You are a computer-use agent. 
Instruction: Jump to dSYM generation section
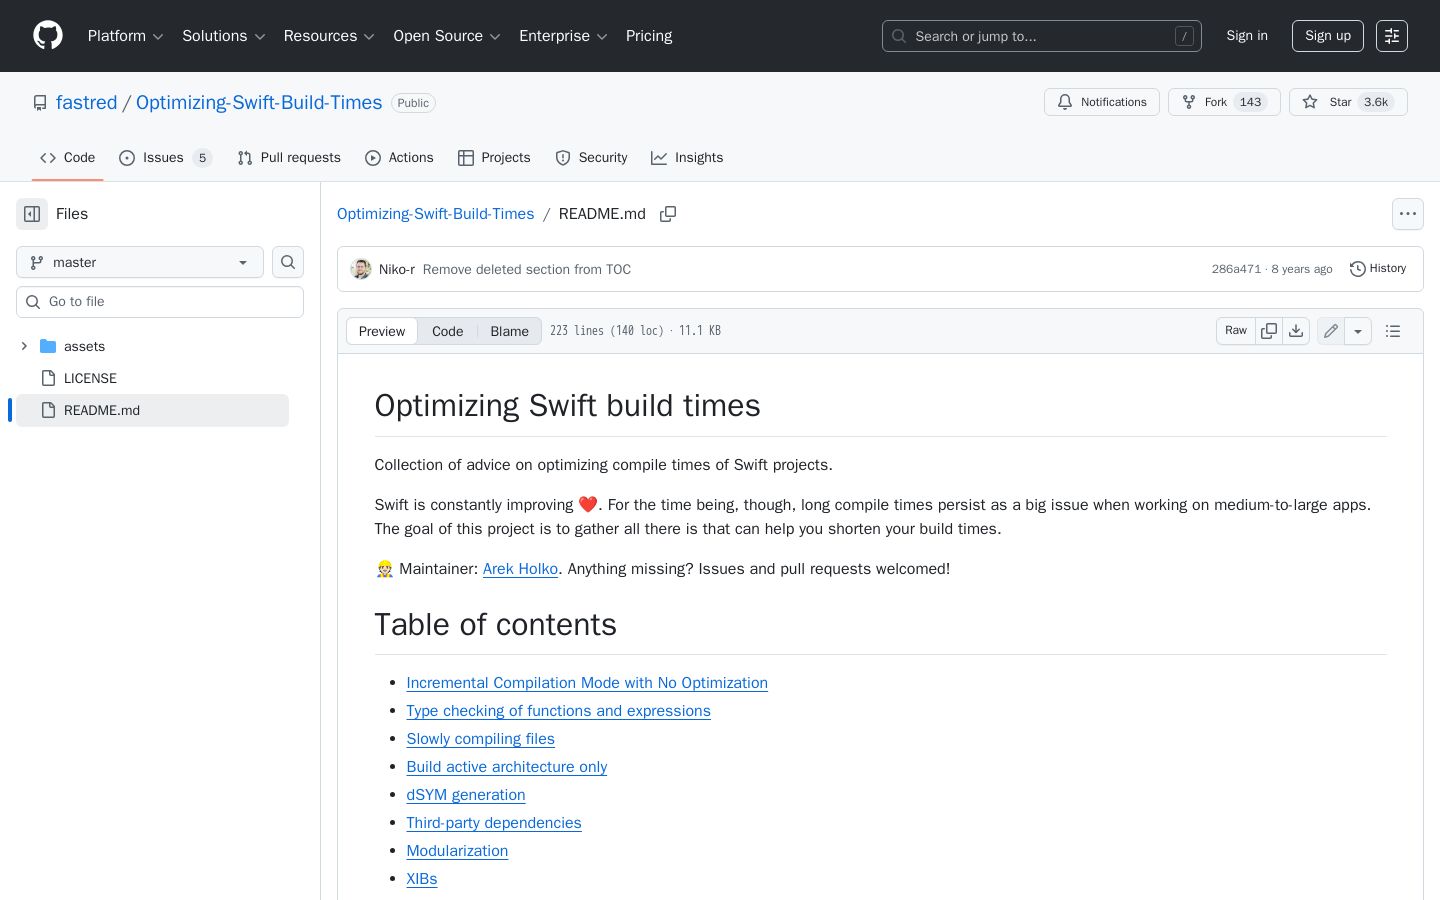point(466,795)
